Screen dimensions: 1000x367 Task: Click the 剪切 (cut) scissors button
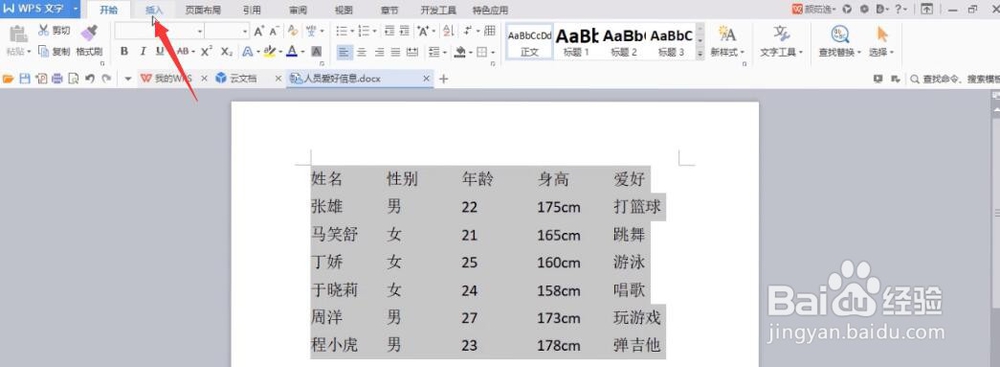click(x=54, y=31)
